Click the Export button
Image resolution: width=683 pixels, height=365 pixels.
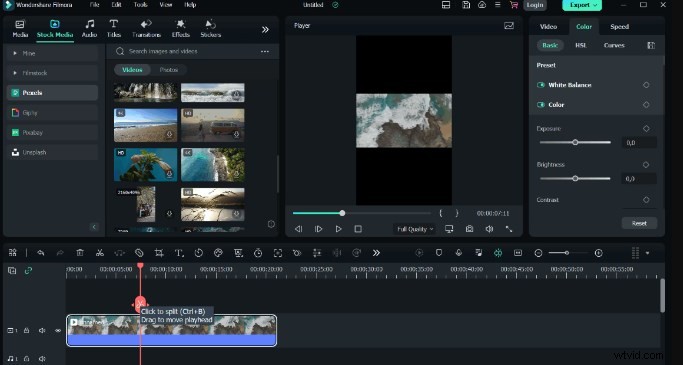pyautogui.click(x=582, y=5)
